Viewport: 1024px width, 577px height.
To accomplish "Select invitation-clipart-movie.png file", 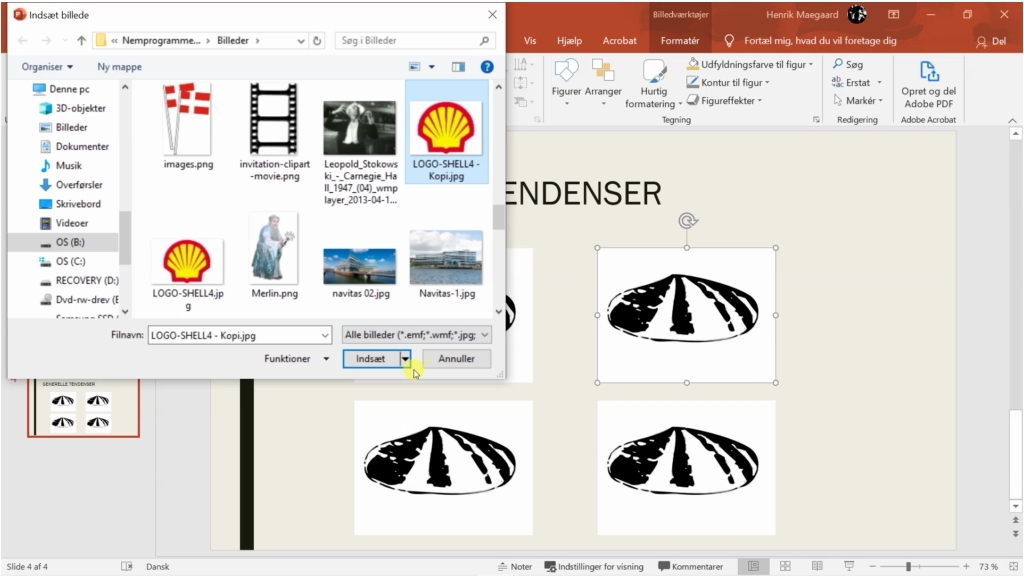I will tap(274, 132).
